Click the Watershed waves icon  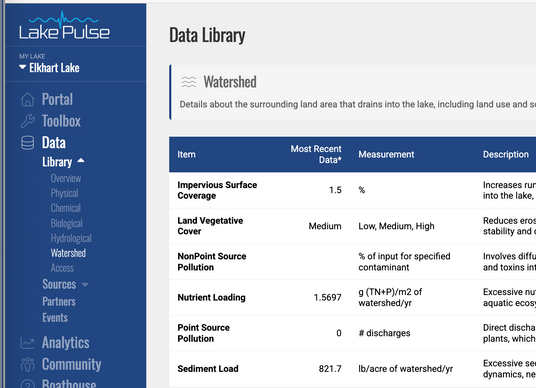pos(189,82)
